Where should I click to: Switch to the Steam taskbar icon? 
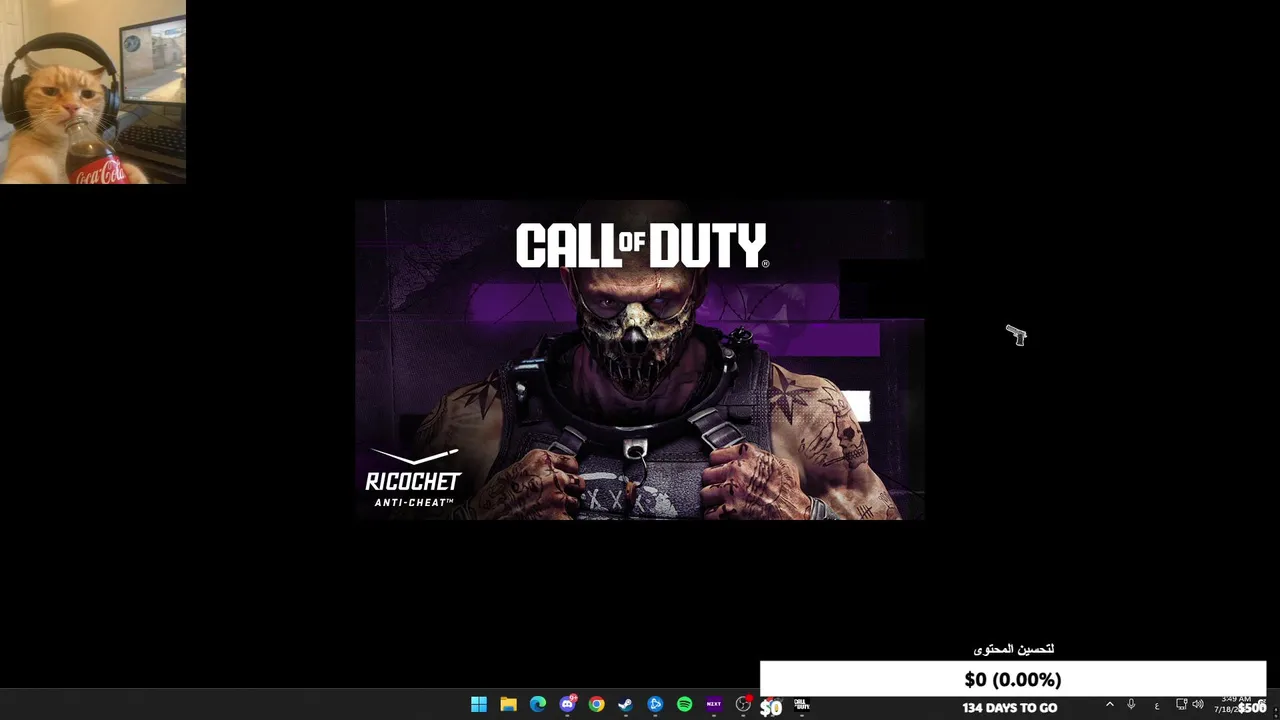[x=625, y=704]
